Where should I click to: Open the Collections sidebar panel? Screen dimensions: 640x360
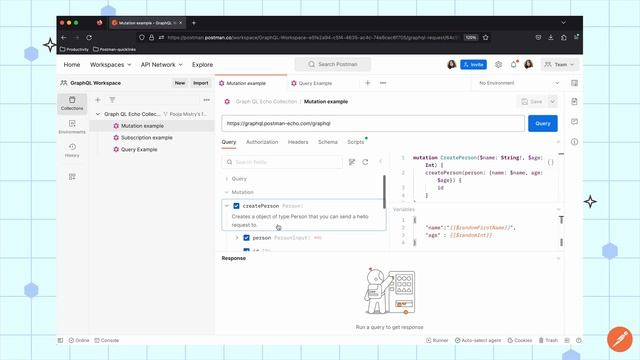point(72,103)
